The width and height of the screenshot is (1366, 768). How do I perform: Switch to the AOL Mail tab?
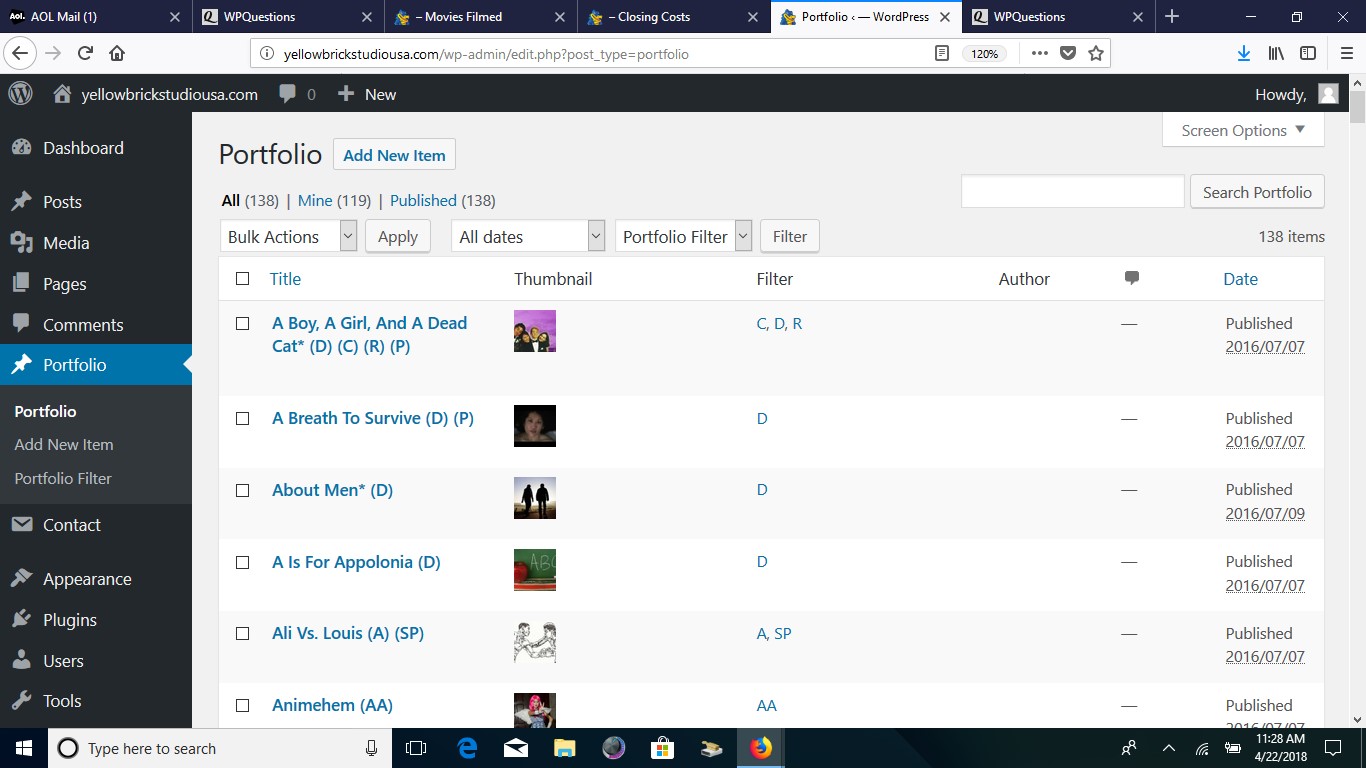(95, 17)
